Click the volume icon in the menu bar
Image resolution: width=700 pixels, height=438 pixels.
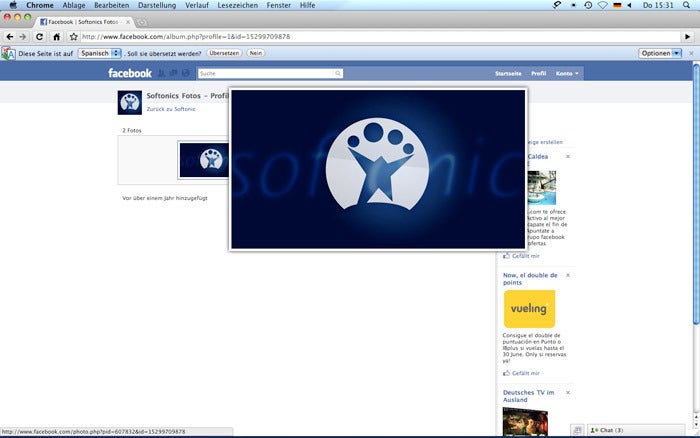(629, 5)
